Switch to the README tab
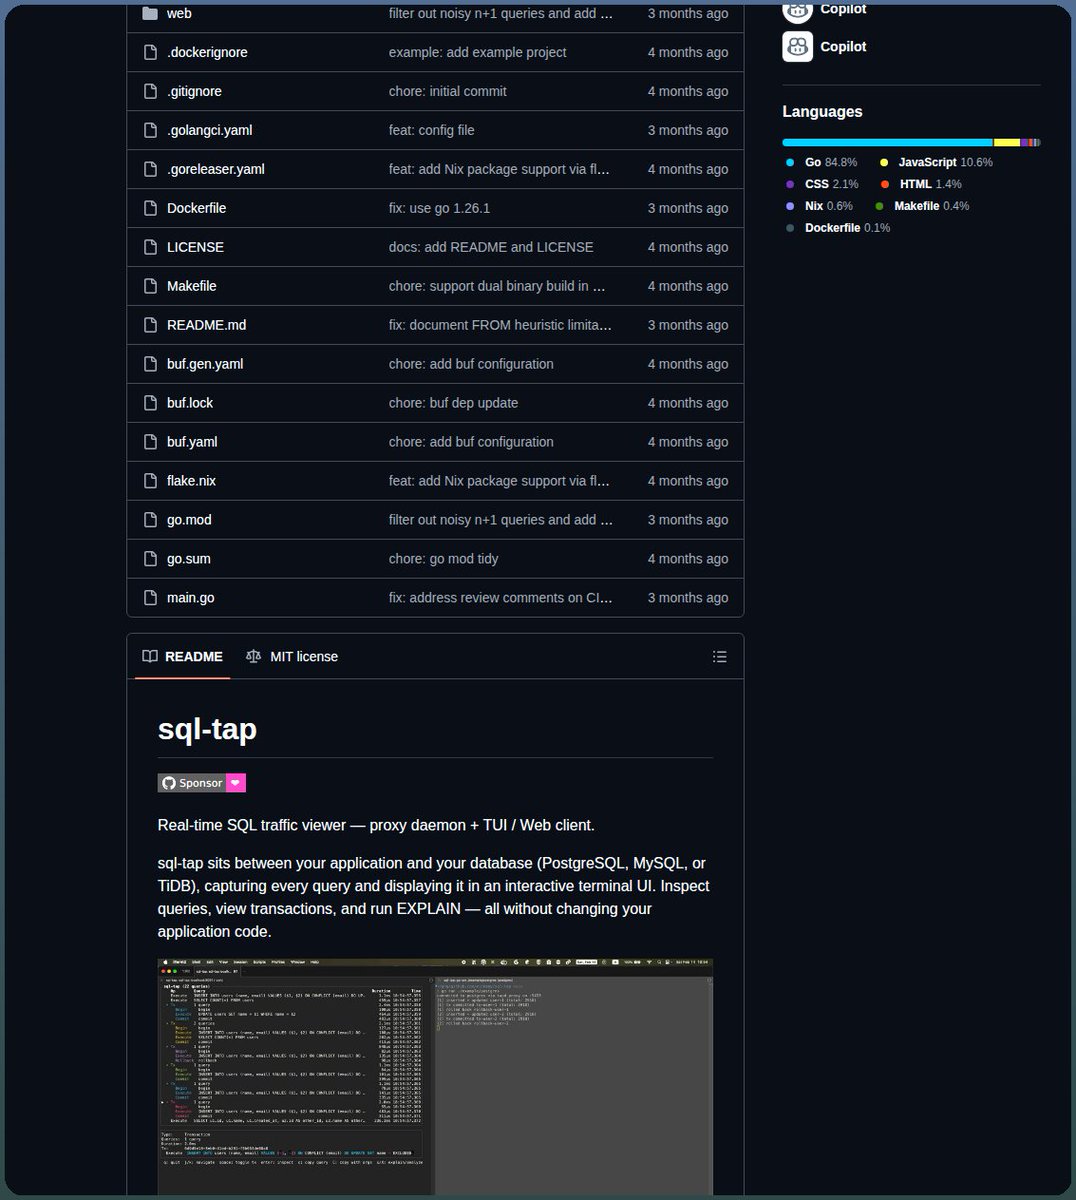The image size is (1076, 1200). pos(183,657)
